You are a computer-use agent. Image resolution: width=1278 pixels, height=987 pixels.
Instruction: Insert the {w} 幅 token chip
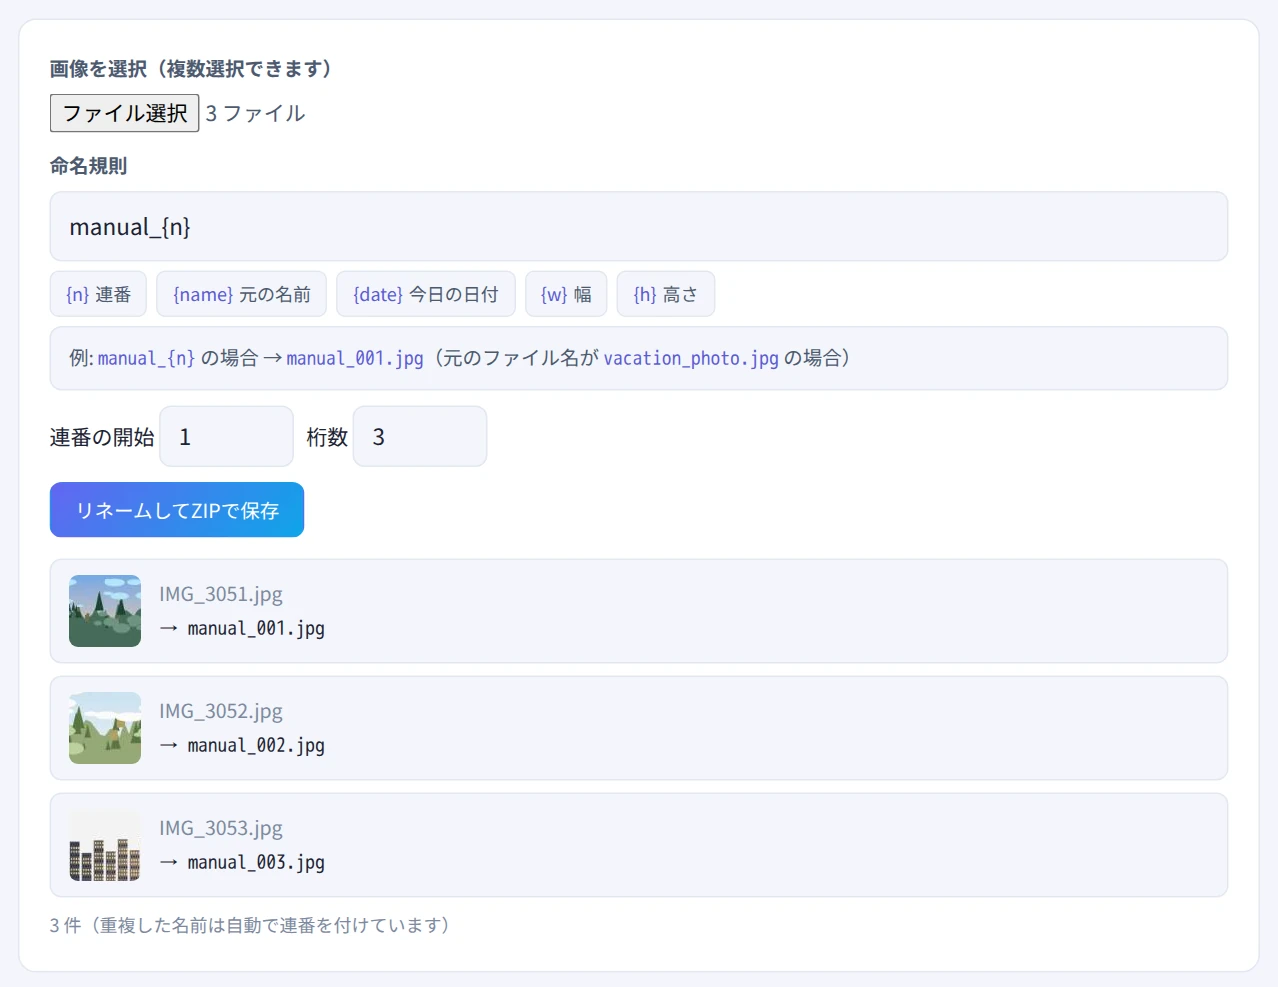pos(566,294)
